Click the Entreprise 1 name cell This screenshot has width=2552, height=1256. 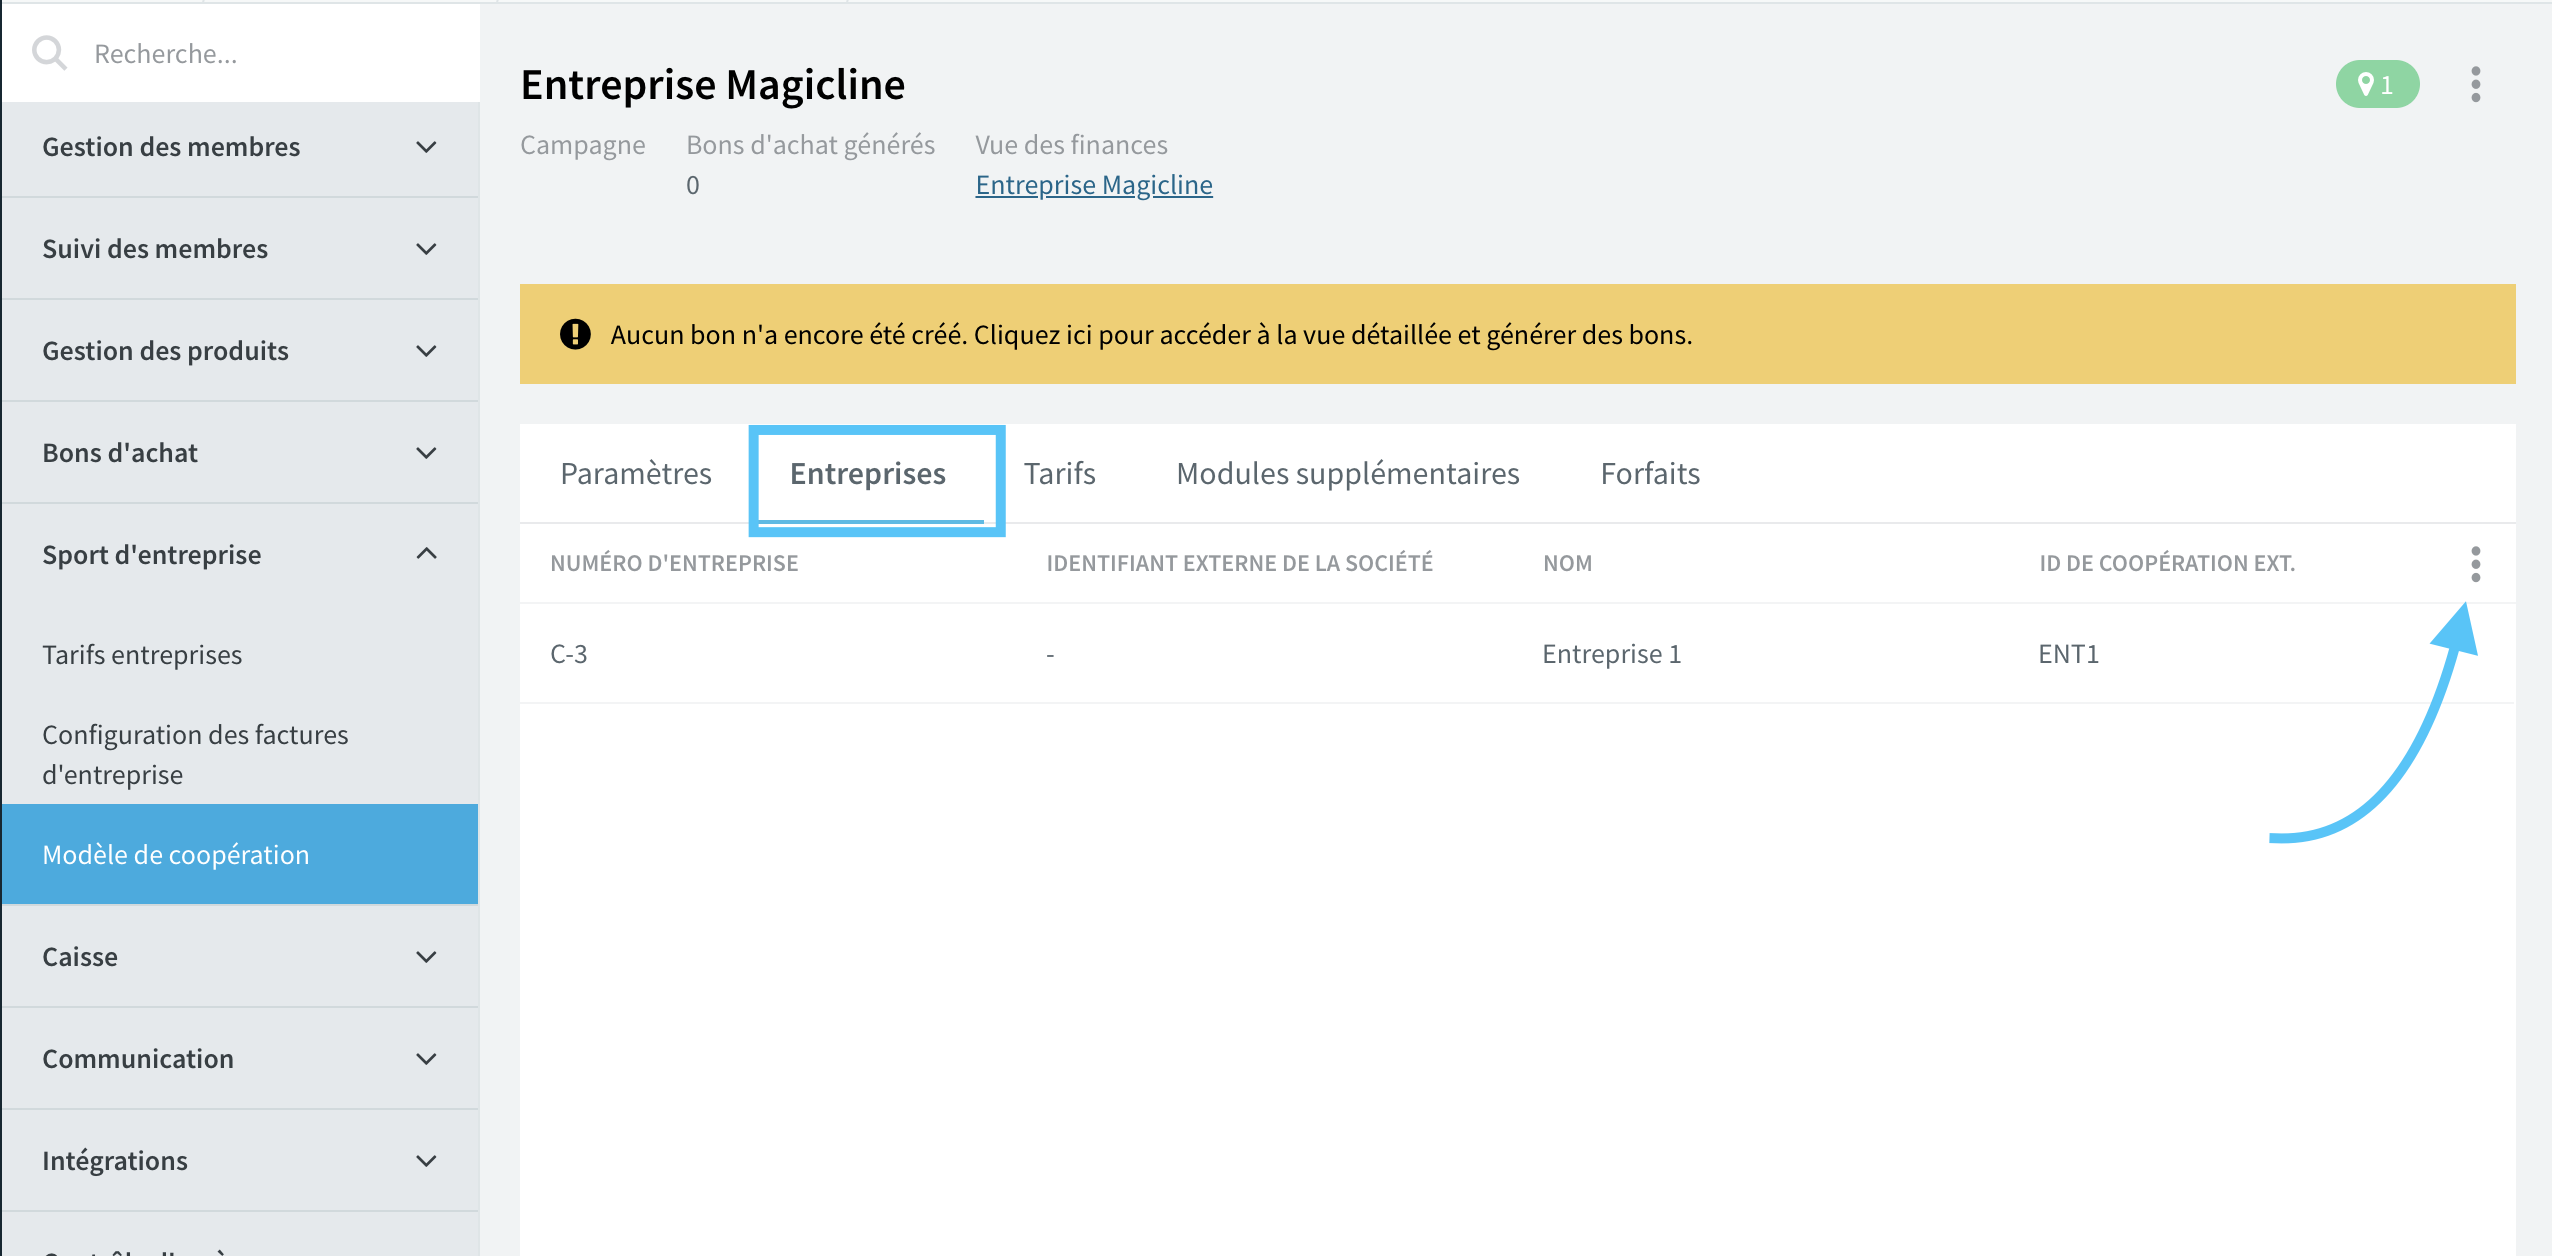[x=1611, y=654]
